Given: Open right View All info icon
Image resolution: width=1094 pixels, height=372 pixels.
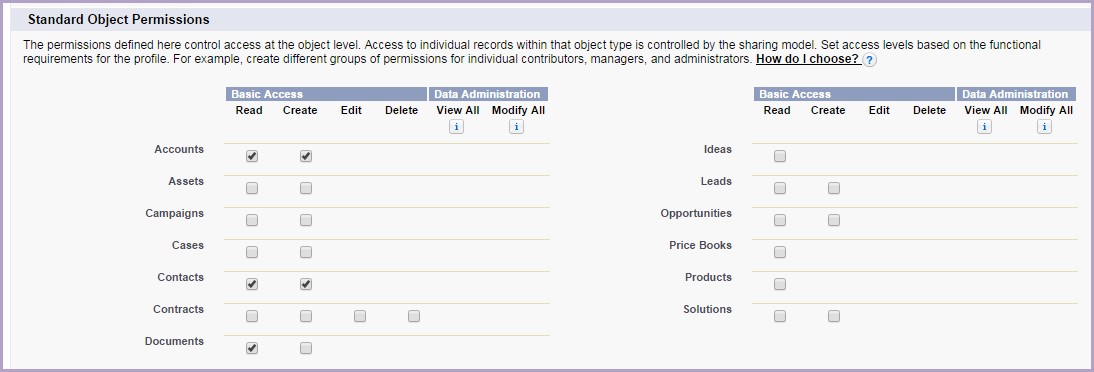Looking at the screenshot, I should tap(984, 127).
